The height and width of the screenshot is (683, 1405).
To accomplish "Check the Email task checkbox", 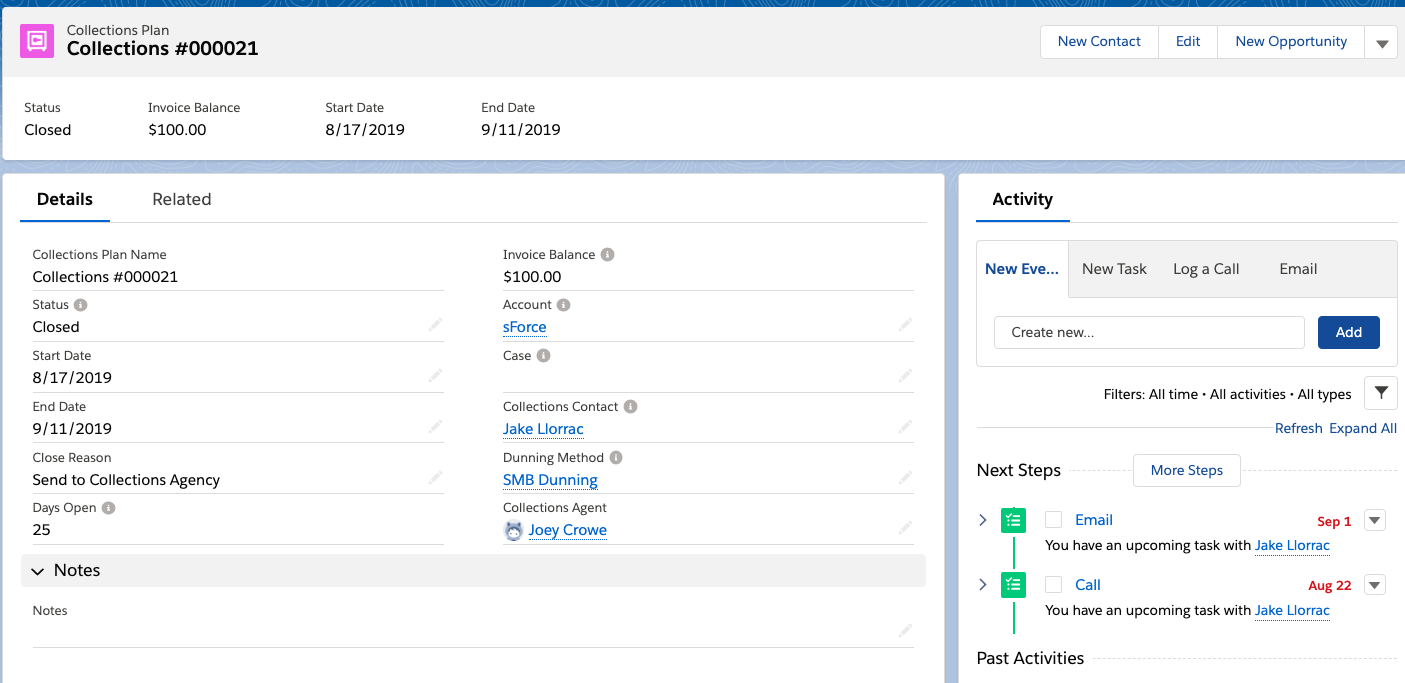I will [1053, 519].
